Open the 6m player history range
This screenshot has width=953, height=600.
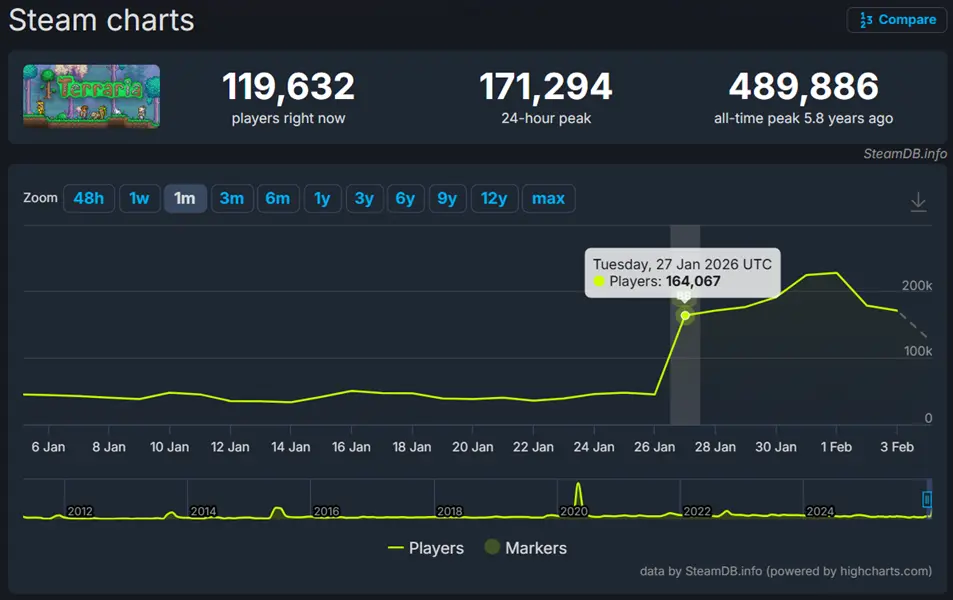coord(278,198)
